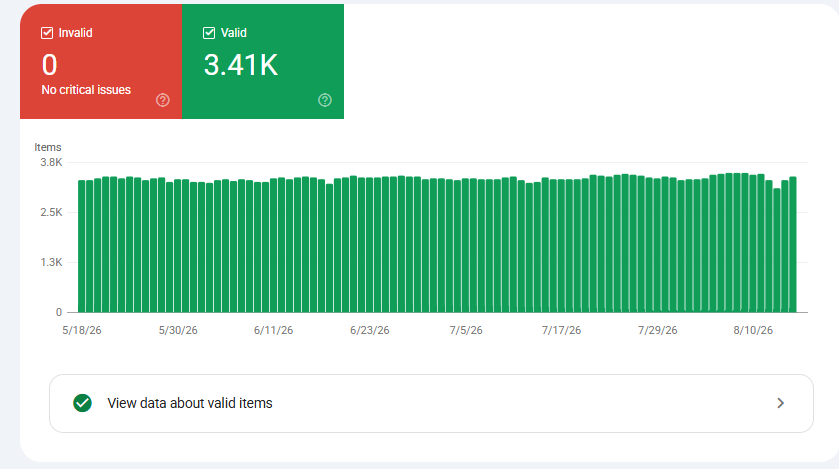Click the 3.41K valid count
The image size is (839, 469).
(241, 65)
